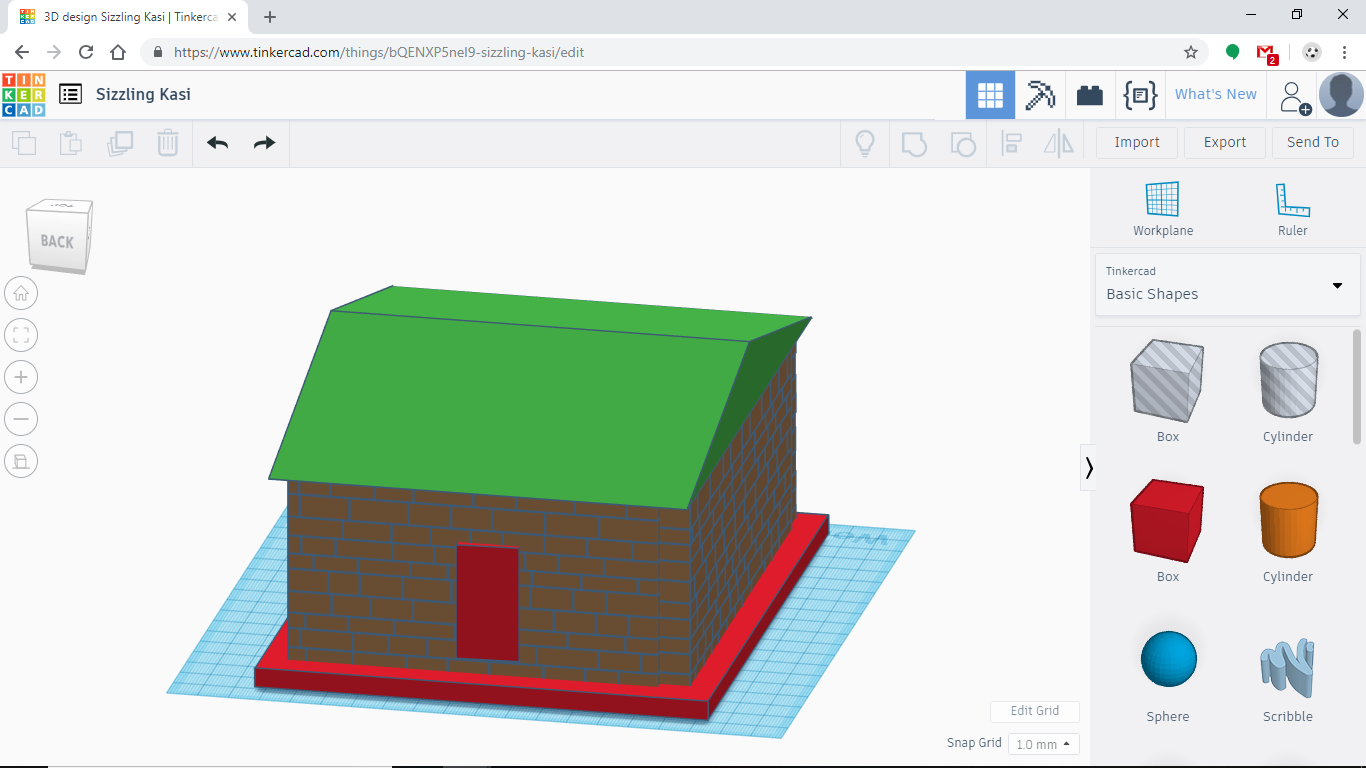Viewport: 1366px width, 768px height.
Task: Redo the last action
Action: pos(263,143)
